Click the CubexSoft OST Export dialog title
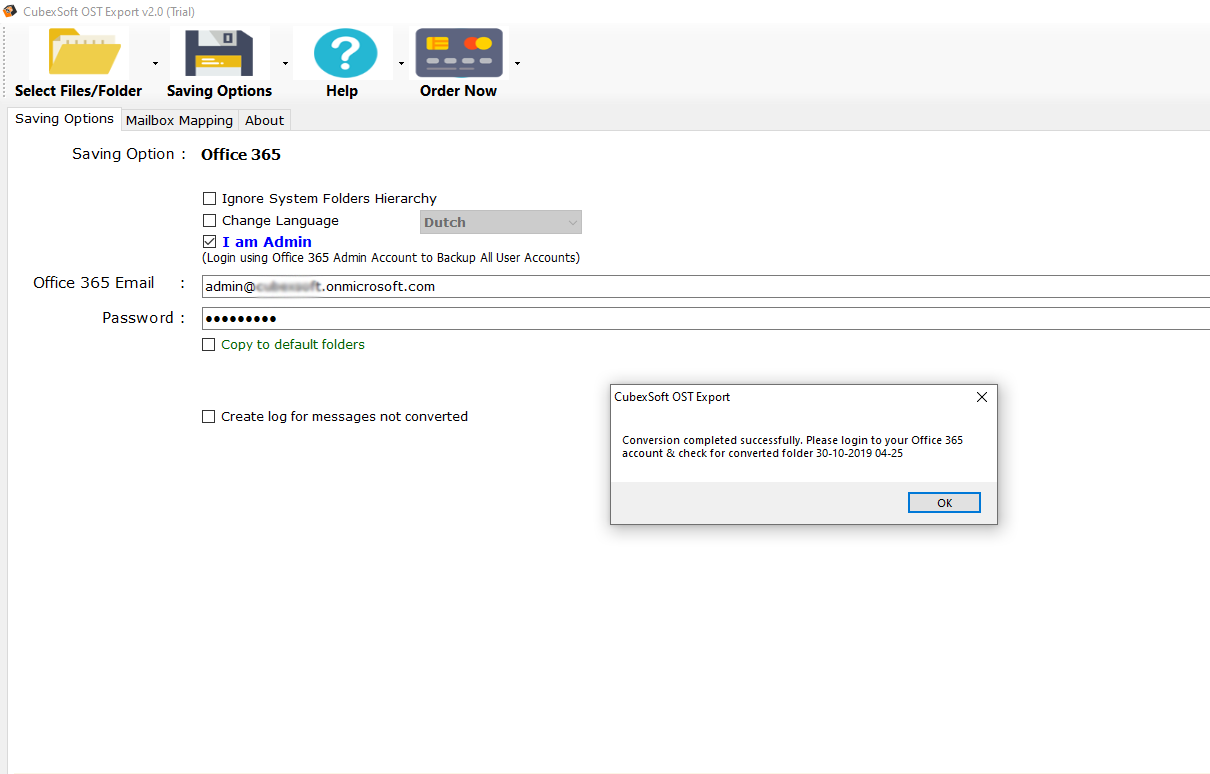The width and height of the screenshot is (1210, 774). (672, 397)
